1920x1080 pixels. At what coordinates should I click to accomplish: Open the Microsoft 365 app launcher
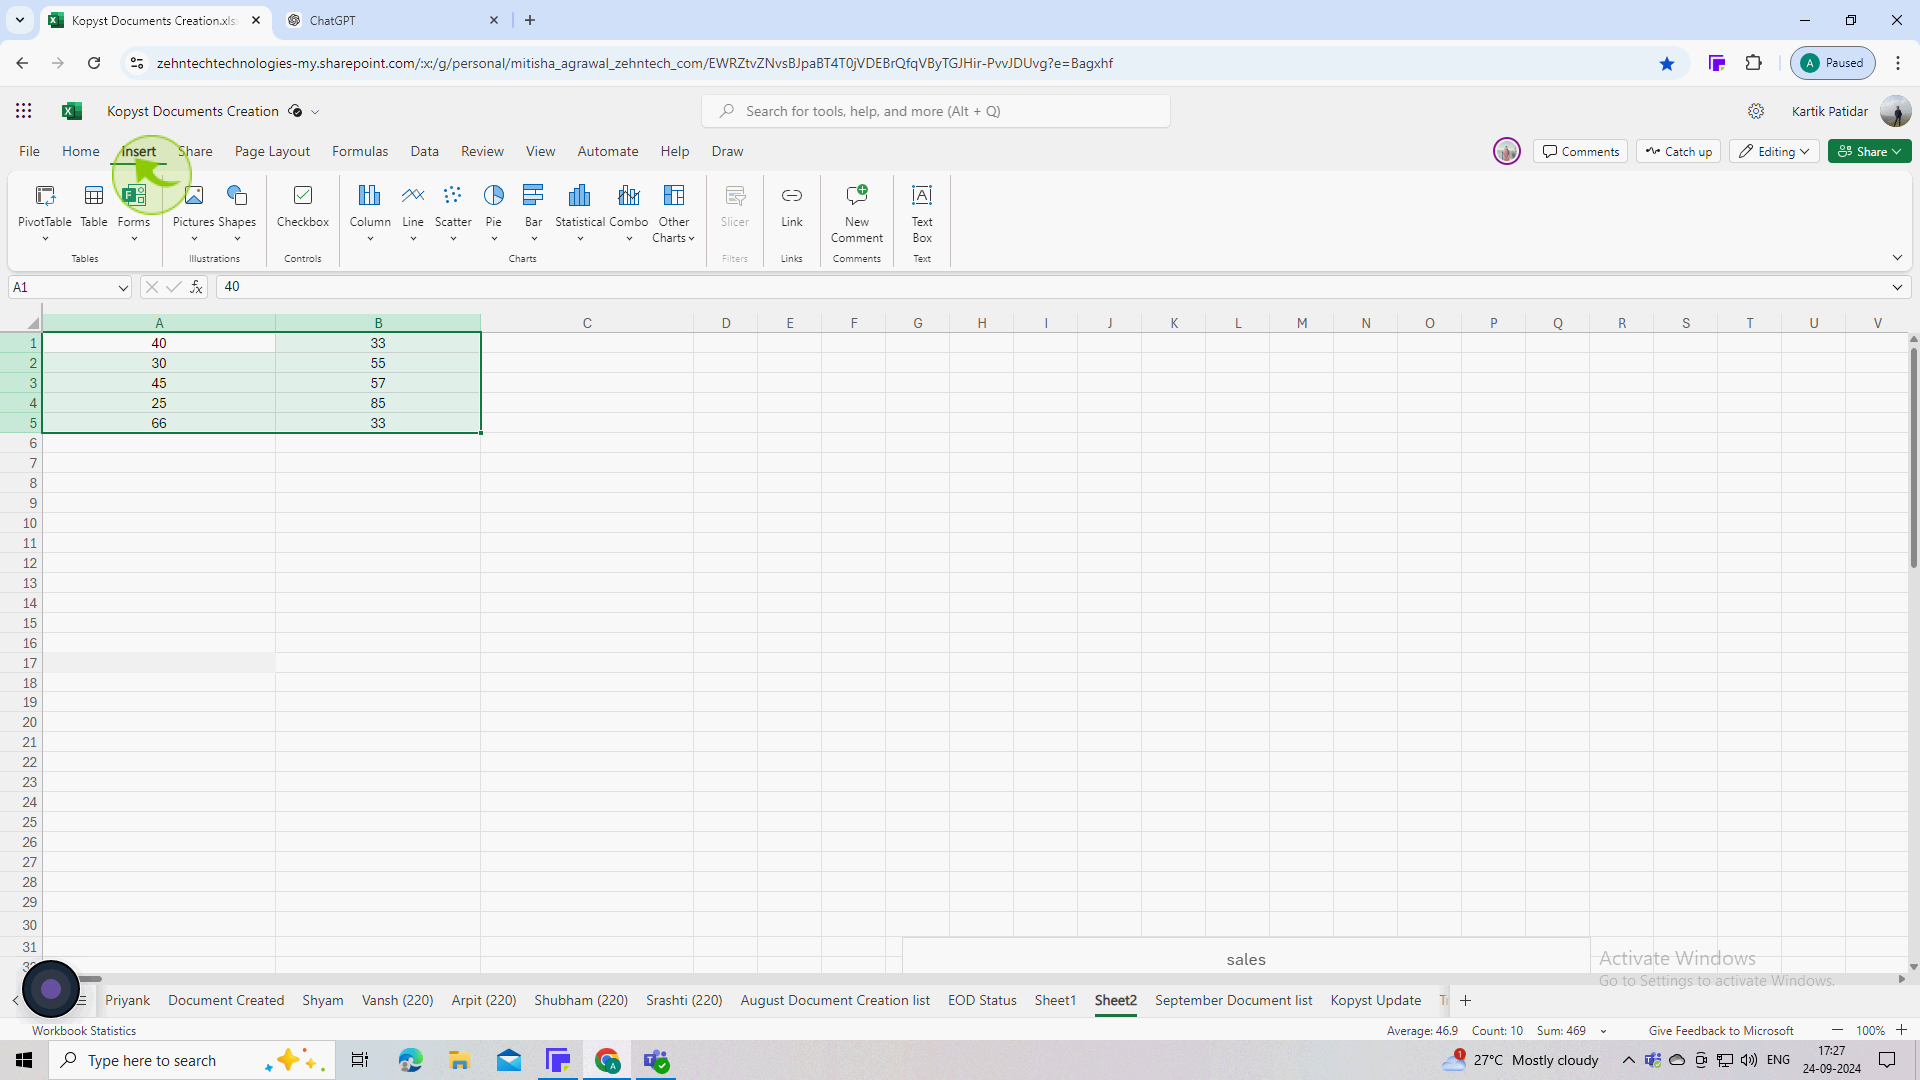coord(24,111)
